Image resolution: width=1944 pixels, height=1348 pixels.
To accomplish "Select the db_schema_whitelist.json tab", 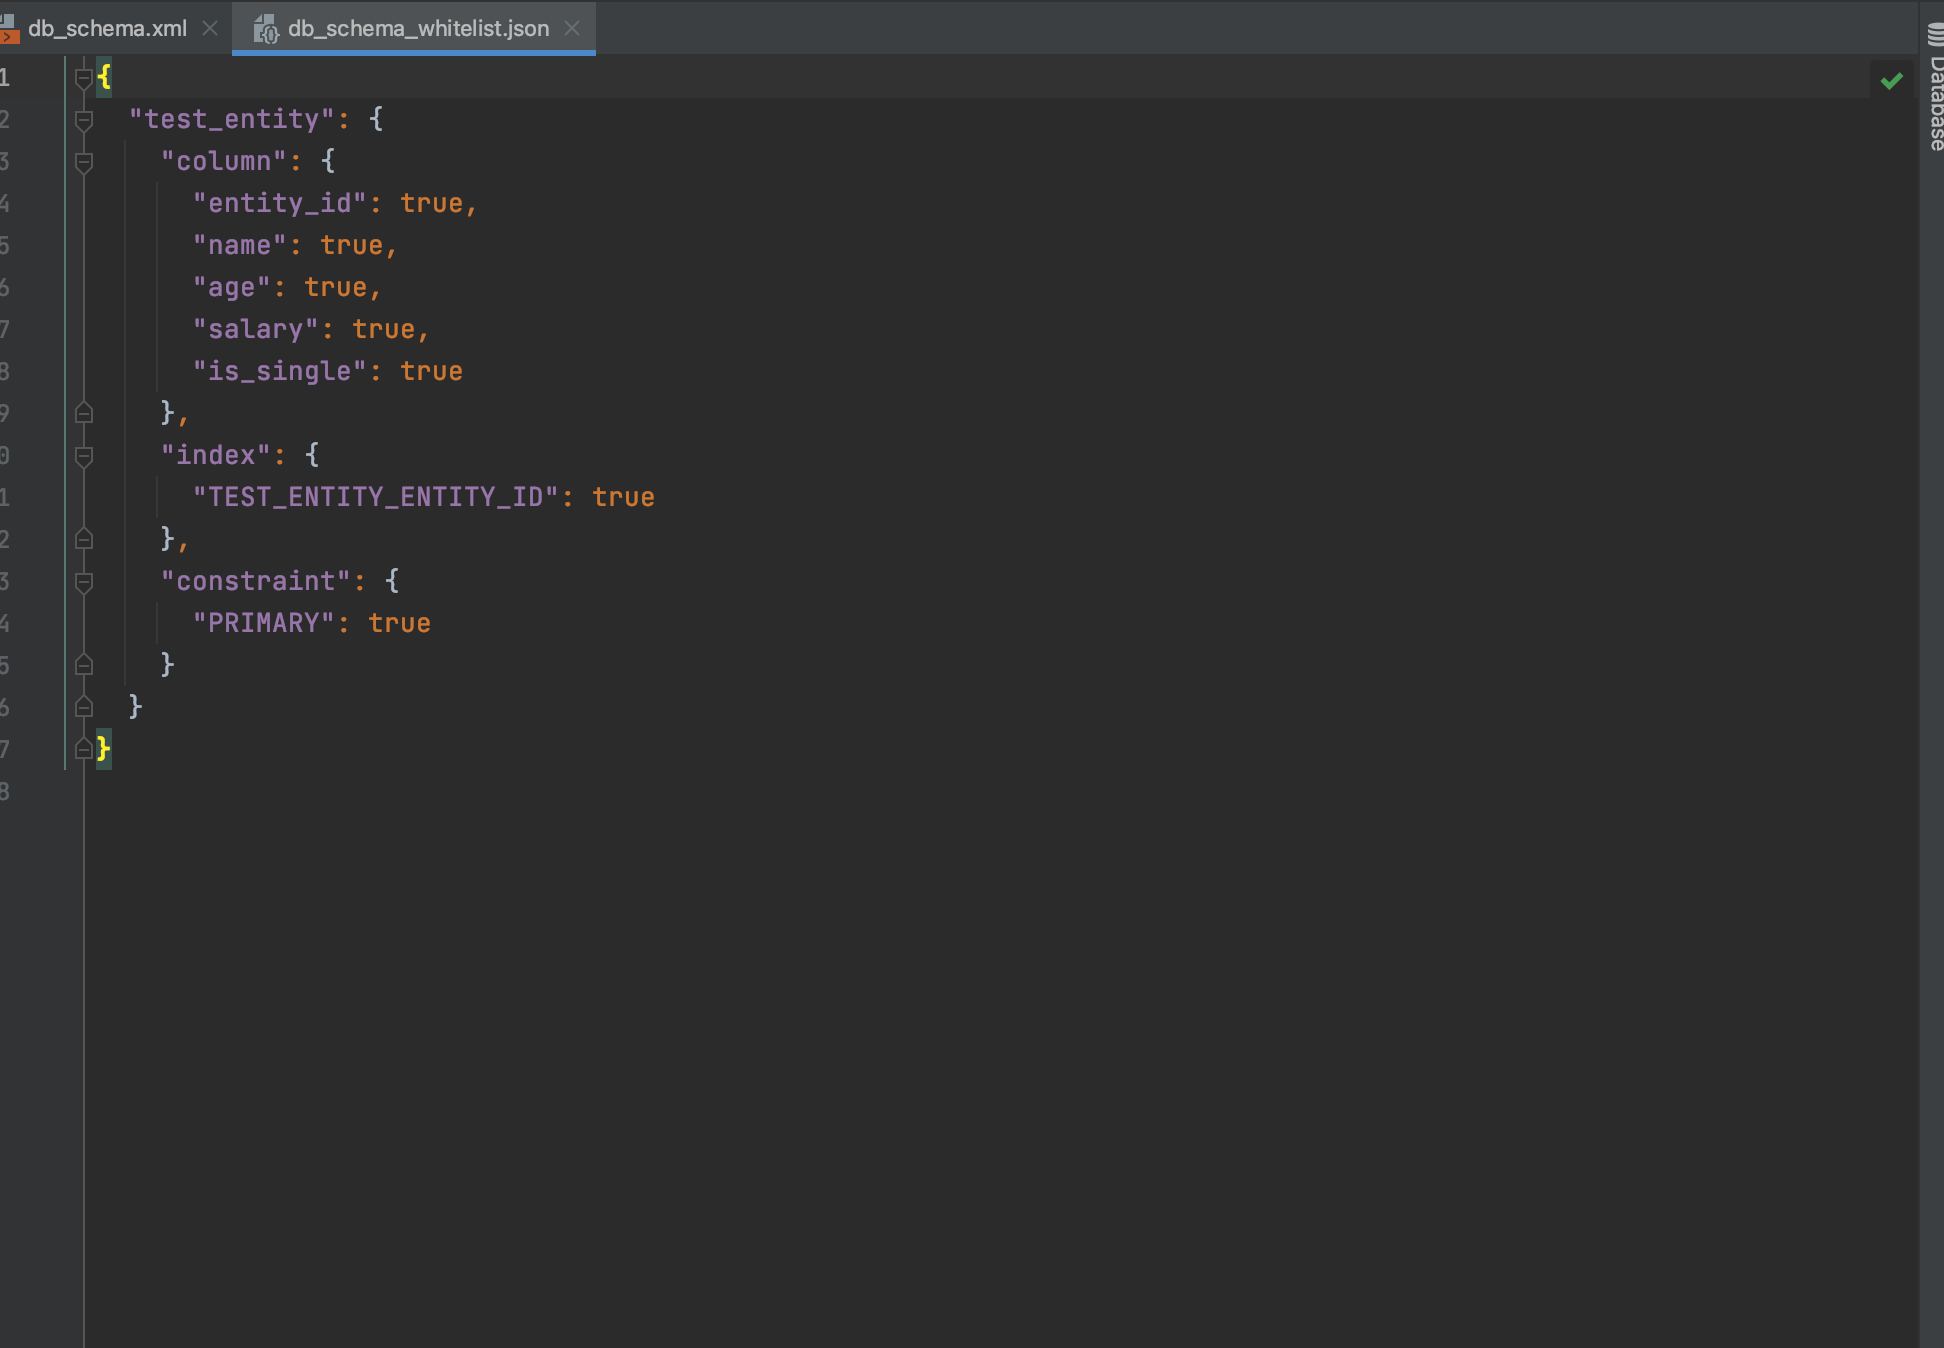I will [418, 28].
